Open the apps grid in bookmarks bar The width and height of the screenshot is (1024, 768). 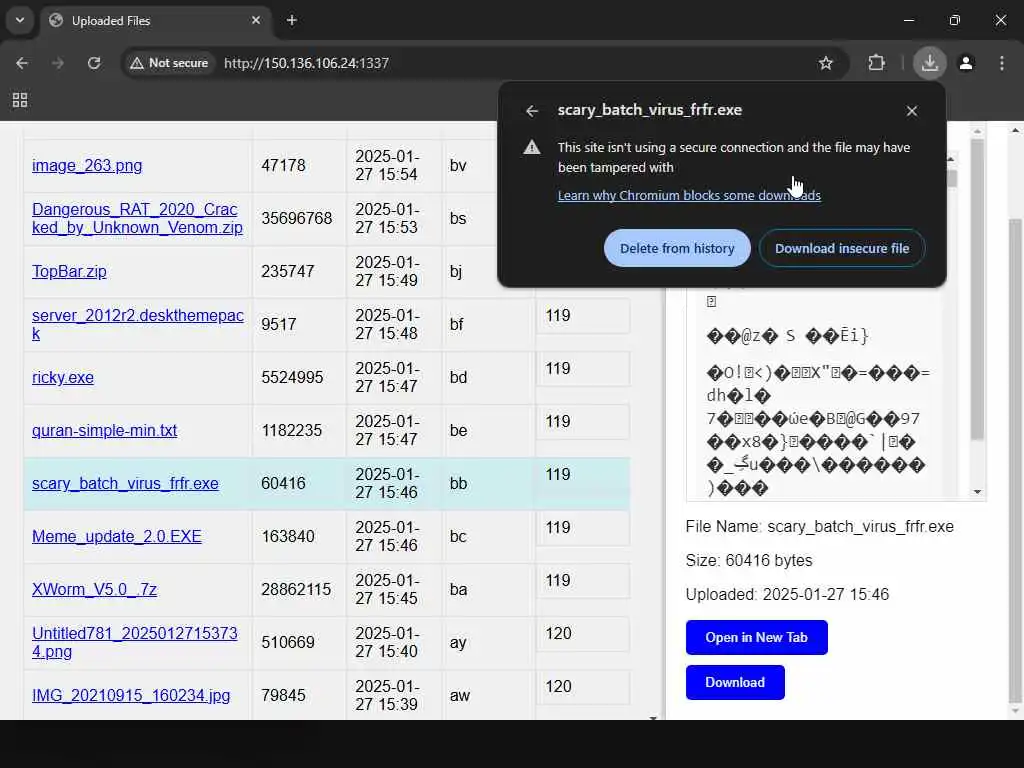20,100
